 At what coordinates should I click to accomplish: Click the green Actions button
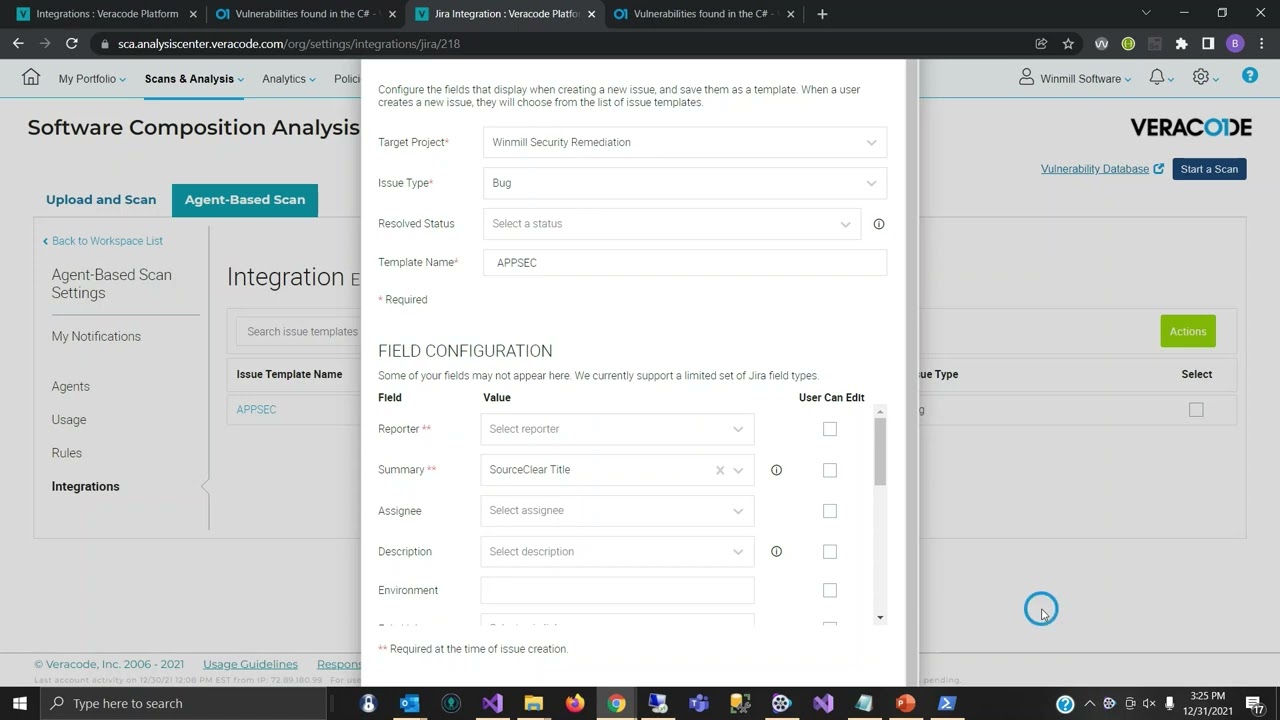pyautogui.click(x=1188, y=332)
